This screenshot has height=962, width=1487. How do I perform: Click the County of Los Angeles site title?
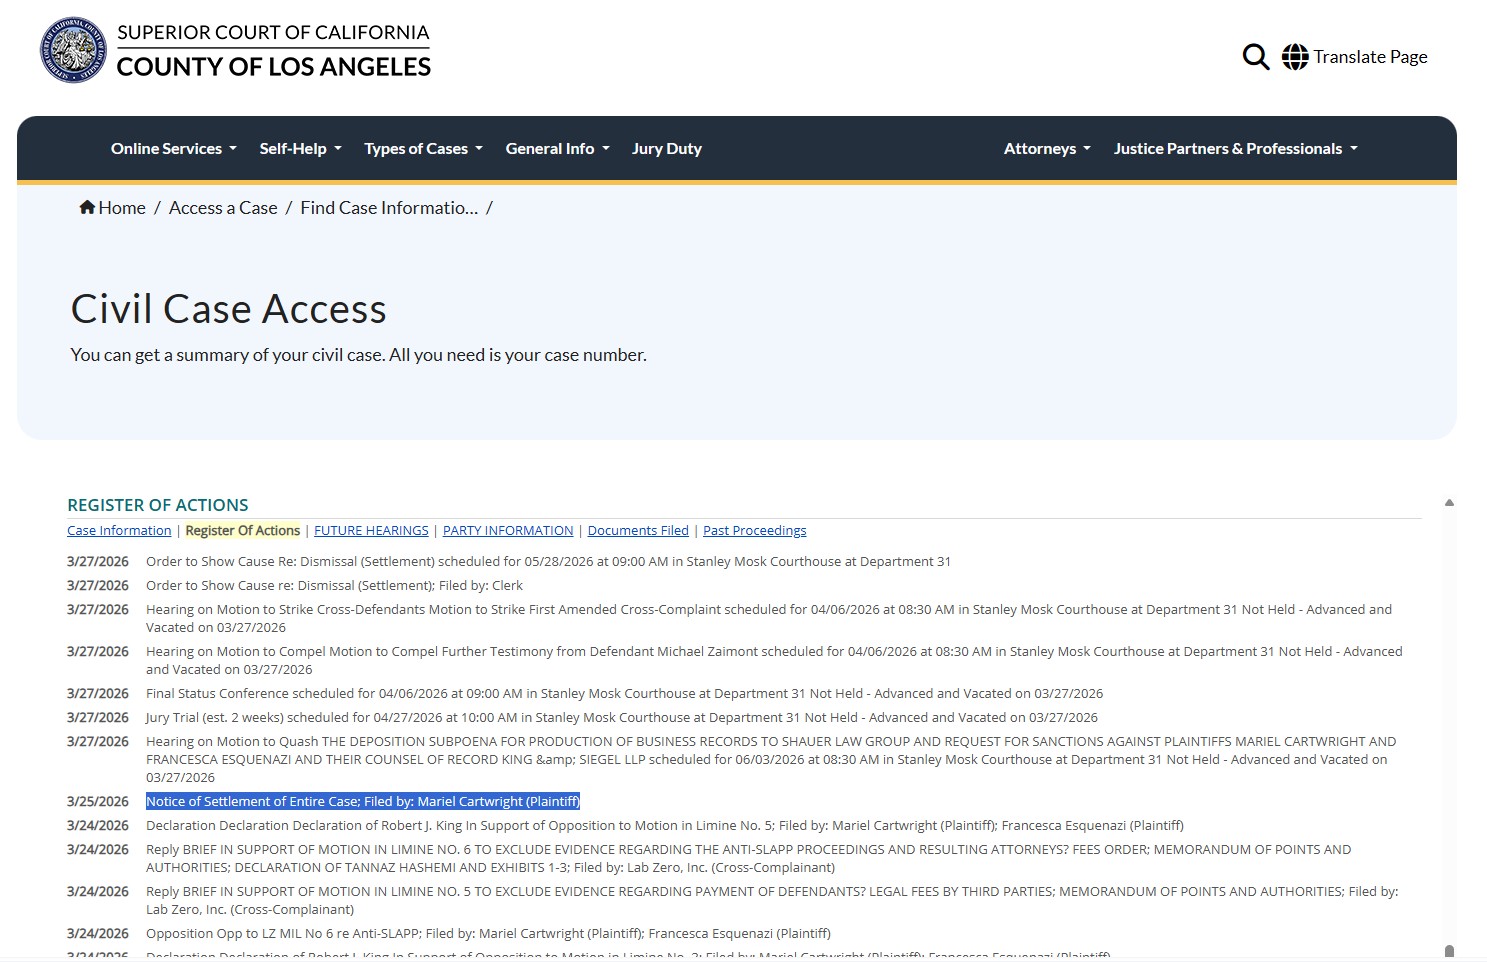point(274,67)
